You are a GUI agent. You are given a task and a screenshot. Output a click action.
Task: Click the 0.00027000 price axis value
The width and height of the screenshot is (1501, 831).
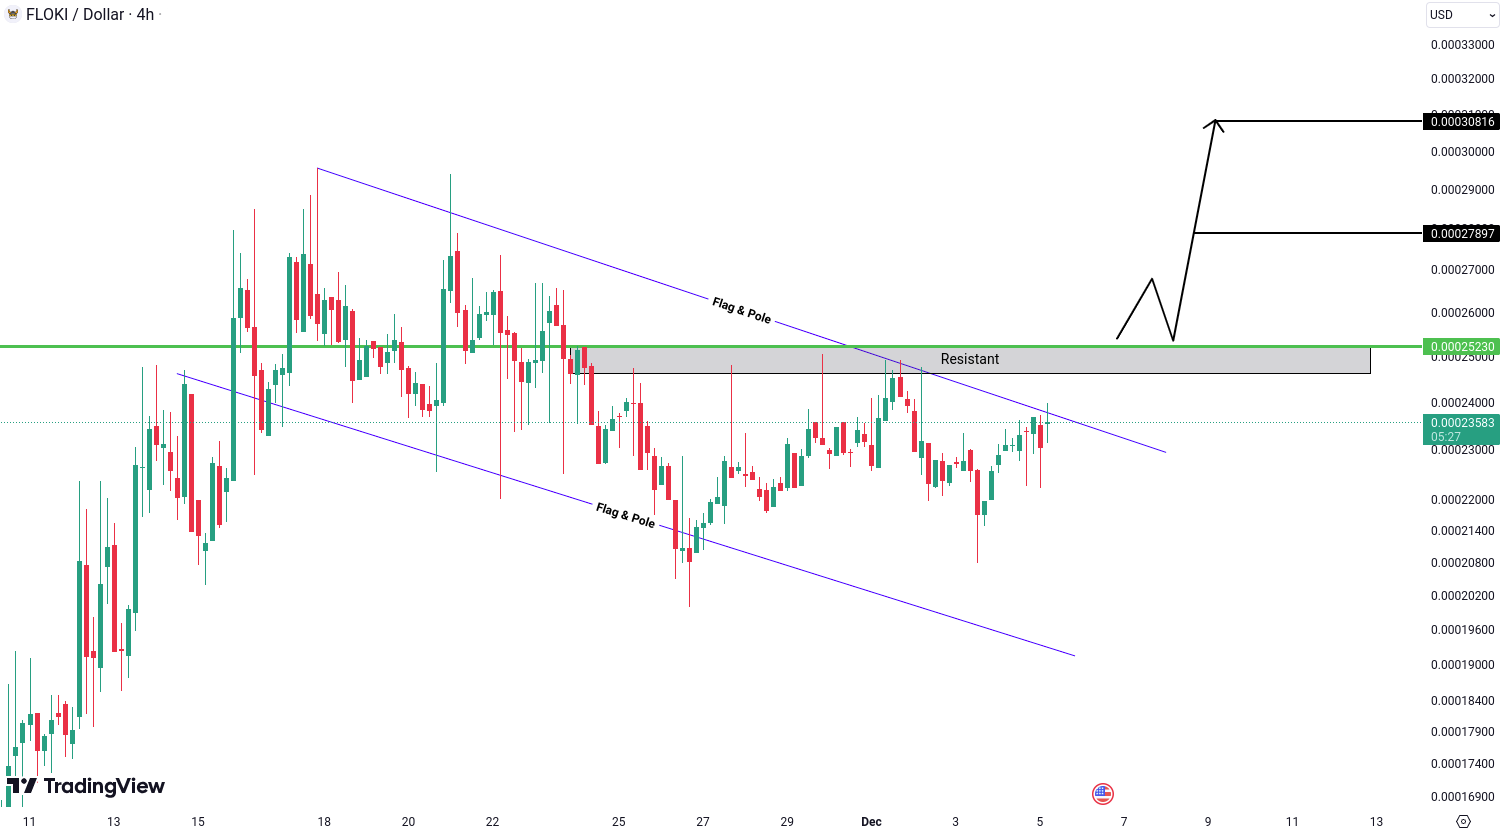pos(1462,270)
